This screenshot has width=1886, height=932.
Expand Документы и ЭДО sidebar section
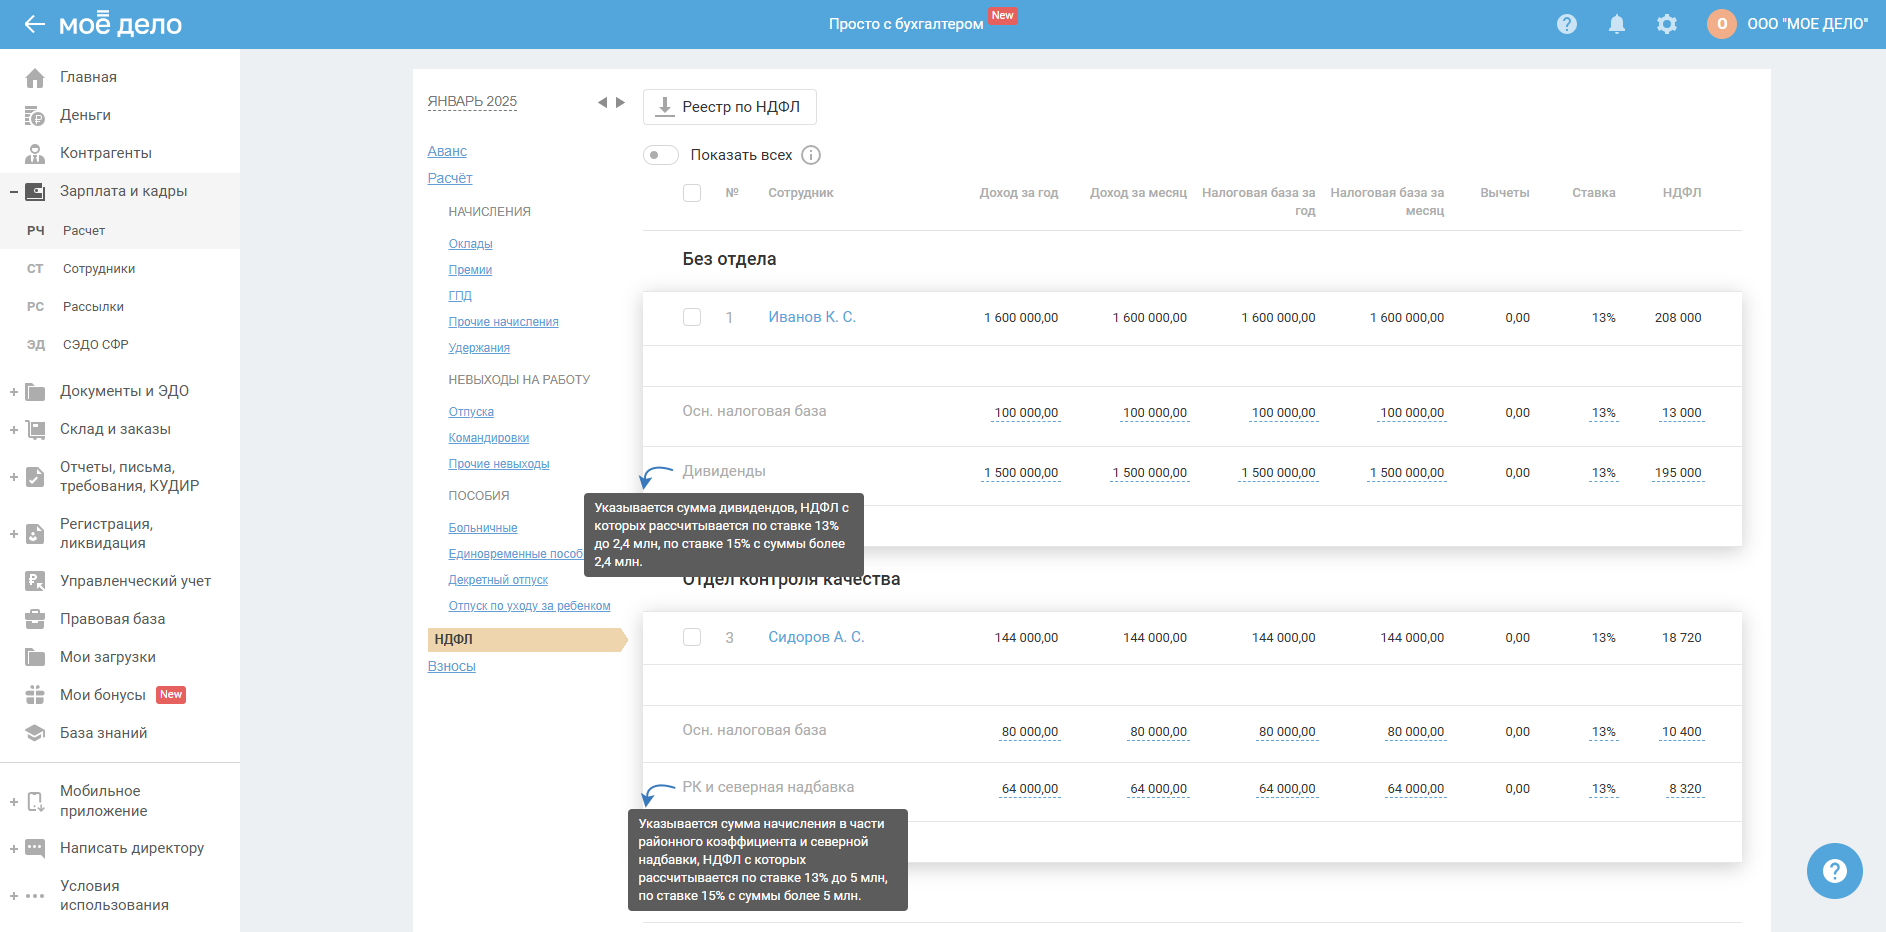[14, 392]
